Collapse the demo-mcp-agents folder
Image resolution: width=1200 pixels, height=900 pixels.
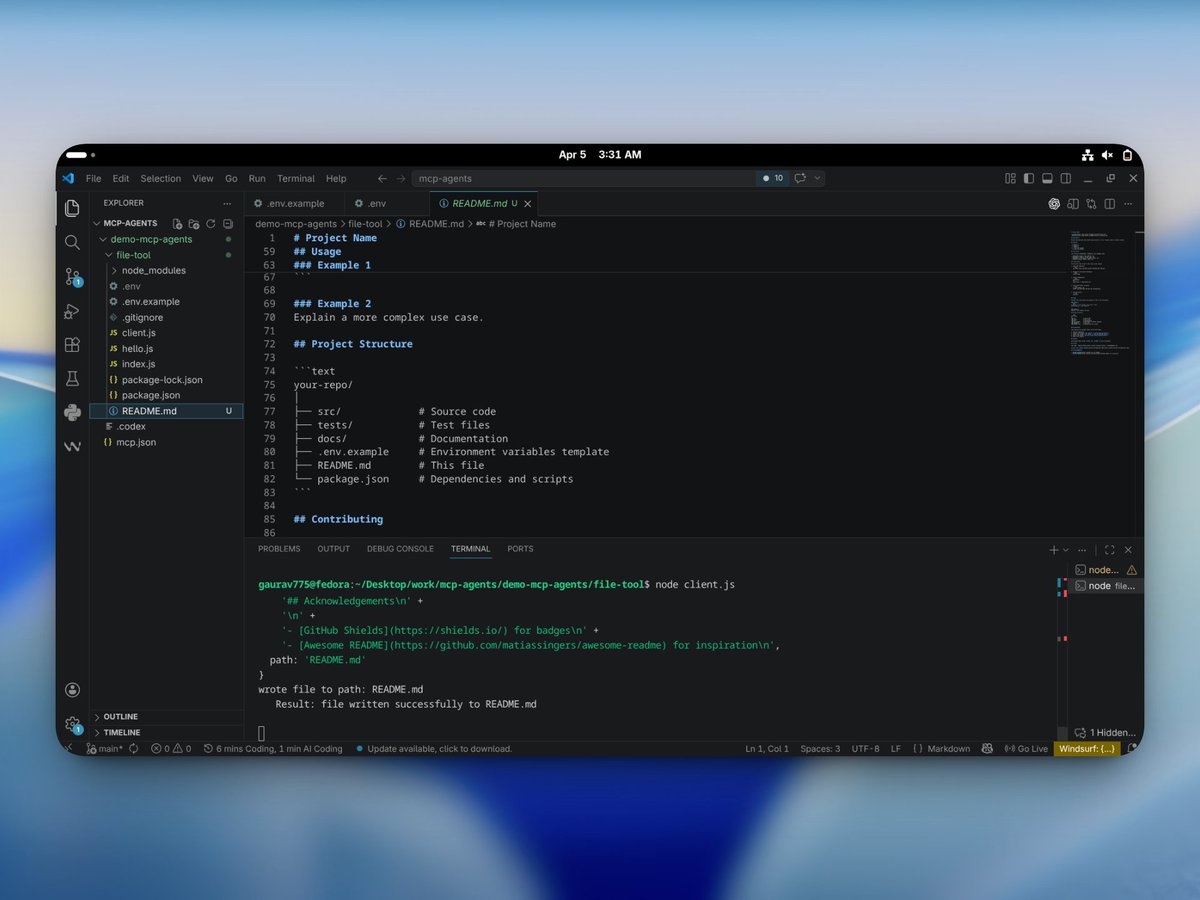tap(102, 239)
